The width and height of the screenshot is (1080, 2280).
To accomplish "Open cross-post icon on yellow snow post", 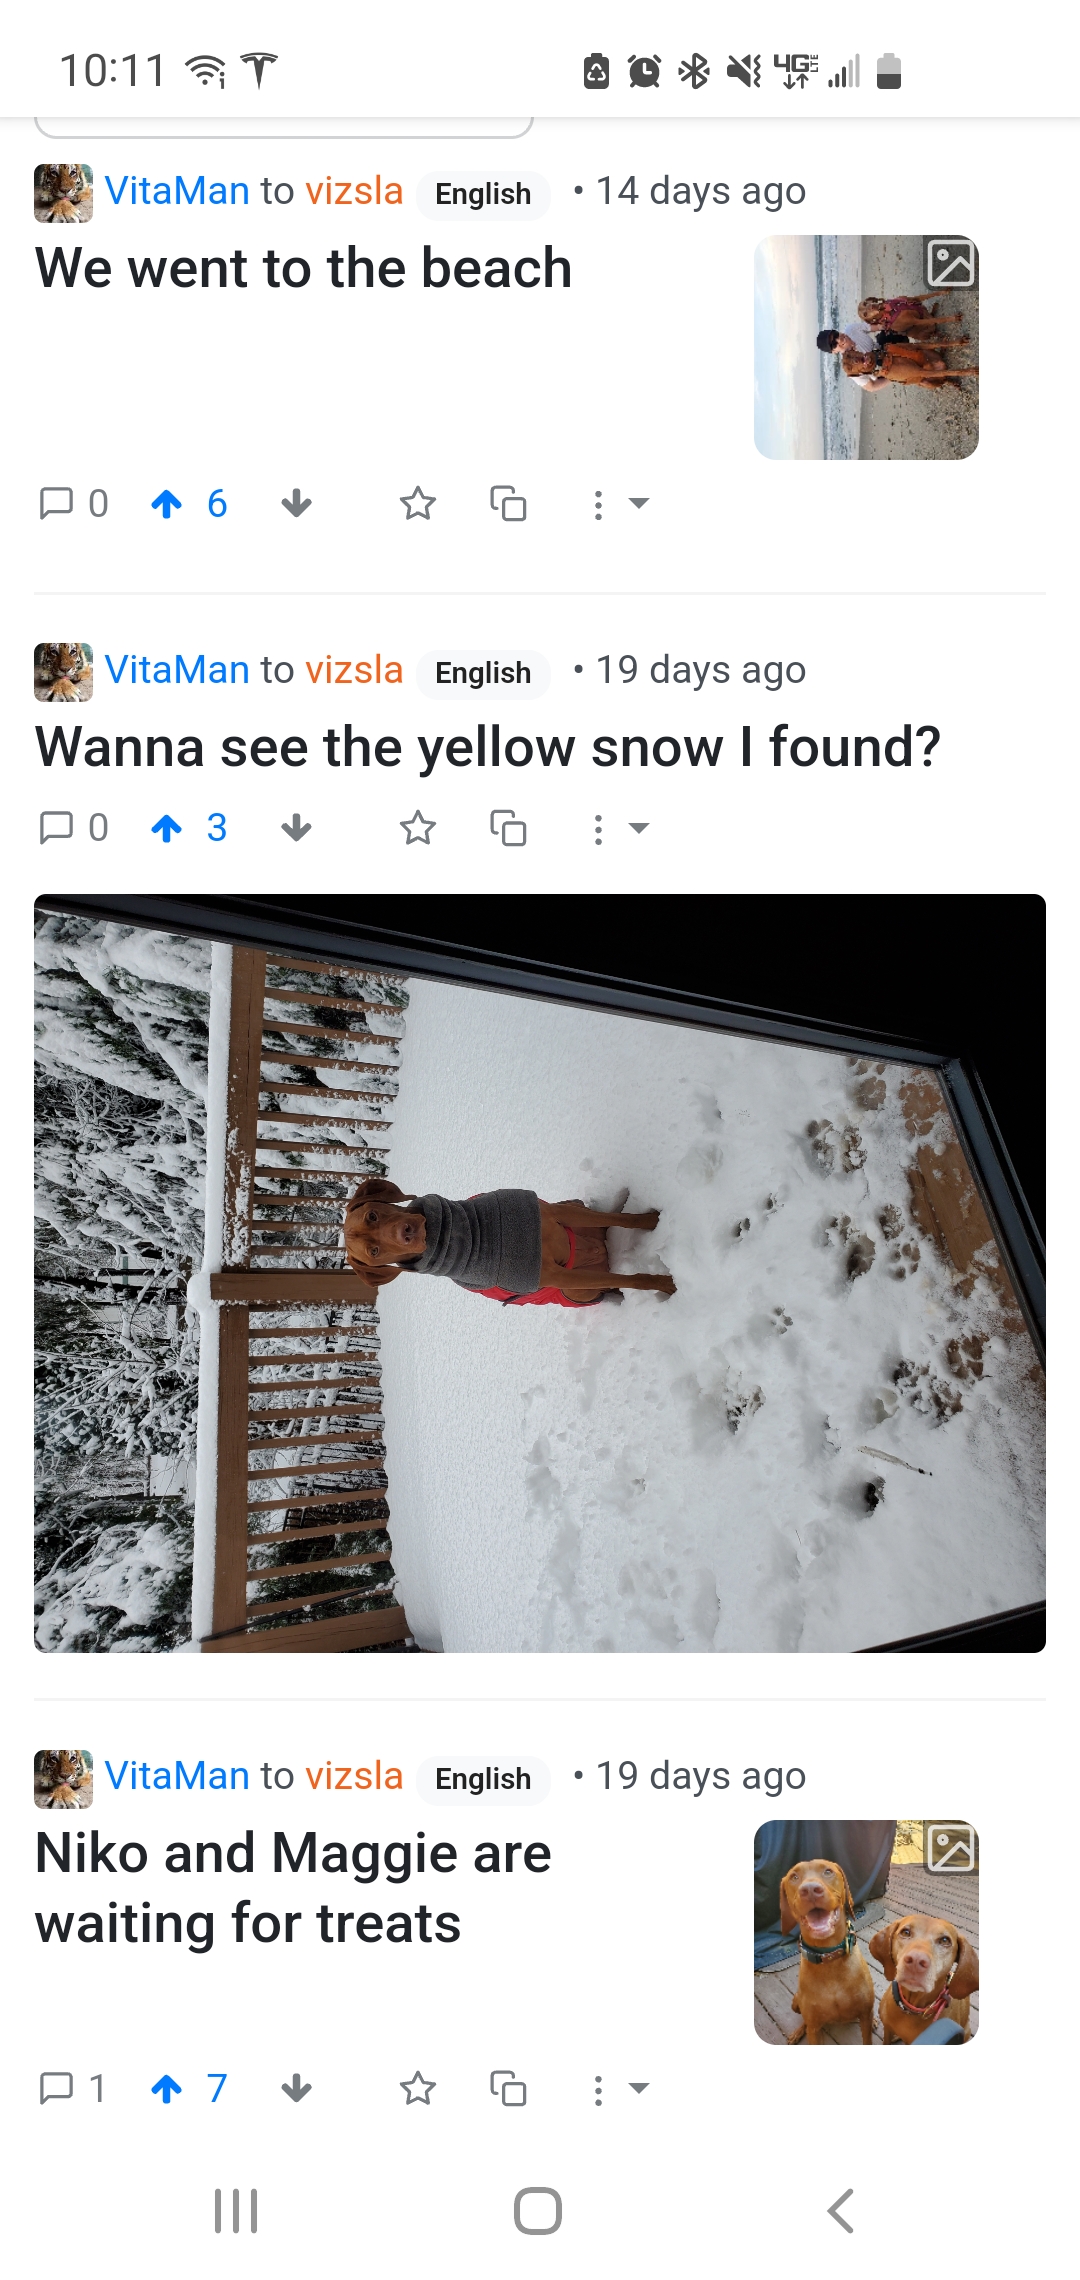I will (508, 828).
